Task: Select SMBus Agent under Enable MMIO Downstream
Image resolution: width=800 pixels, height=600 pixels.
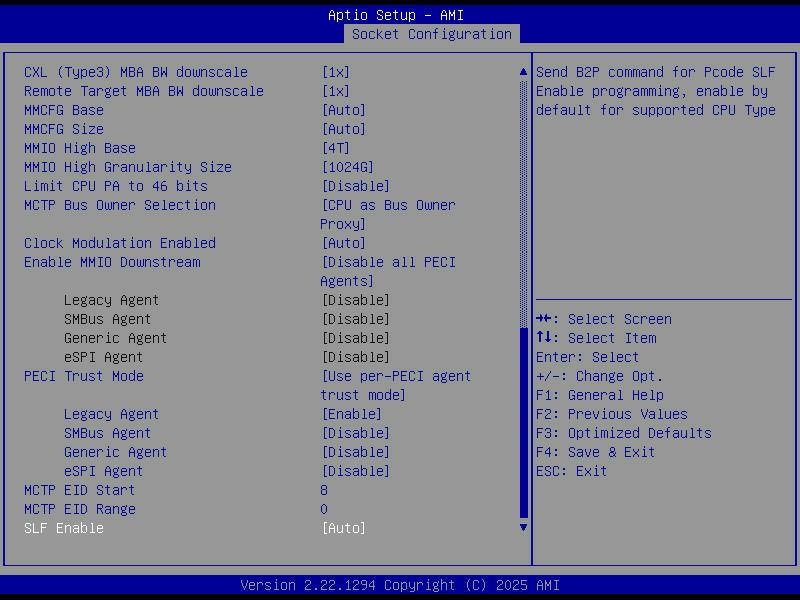Action: click(107, 319)
